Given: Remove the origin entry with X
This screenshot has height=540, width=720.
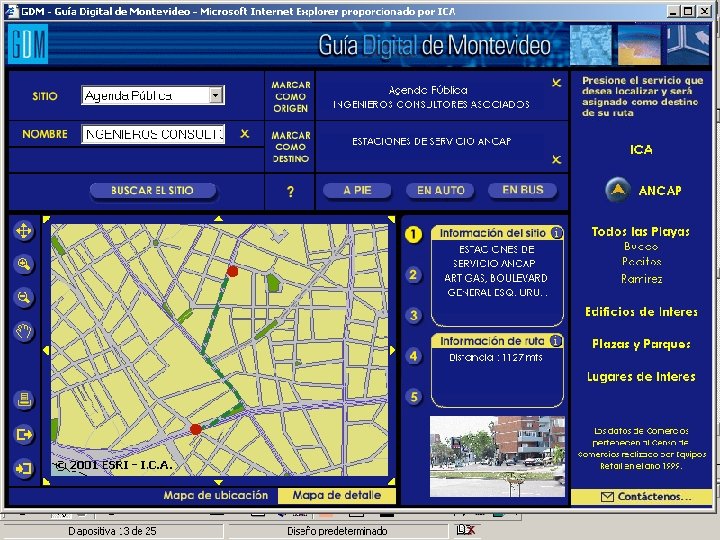Looking at the screenshot, I should pyautogui.click(x=557, y=83).
